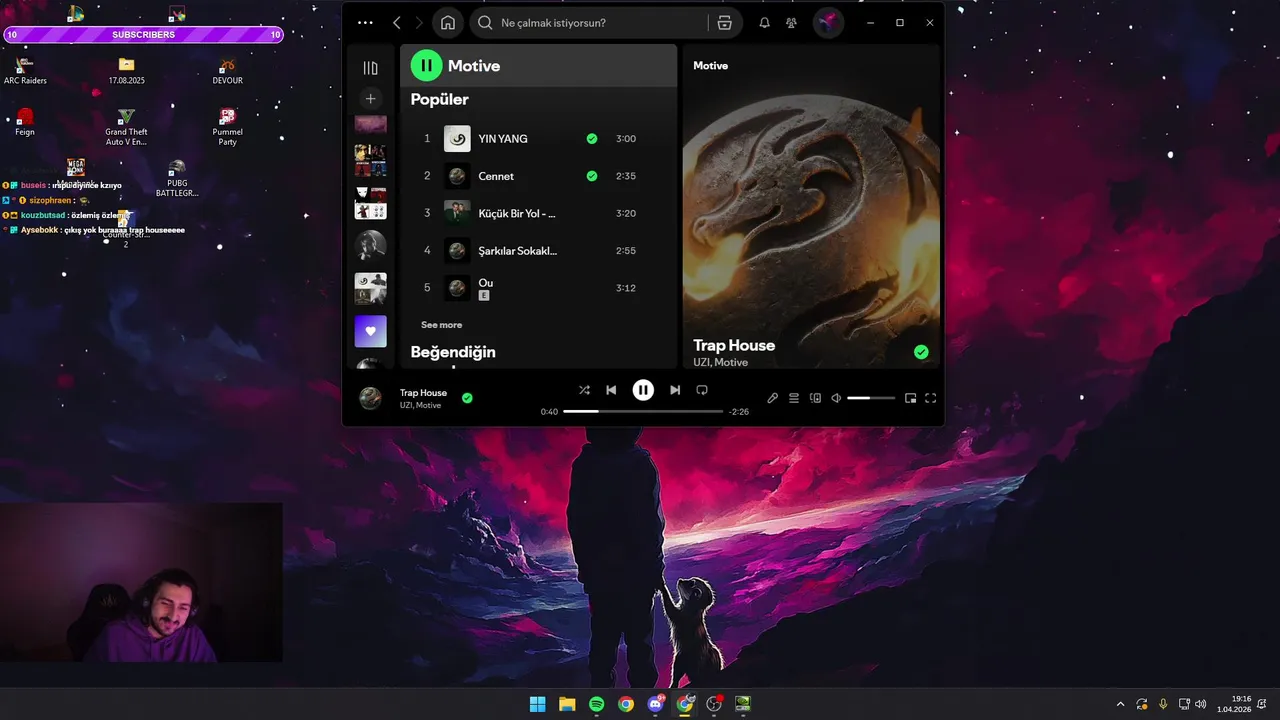
Task: Open the Motive artist title
Action: 474,66
